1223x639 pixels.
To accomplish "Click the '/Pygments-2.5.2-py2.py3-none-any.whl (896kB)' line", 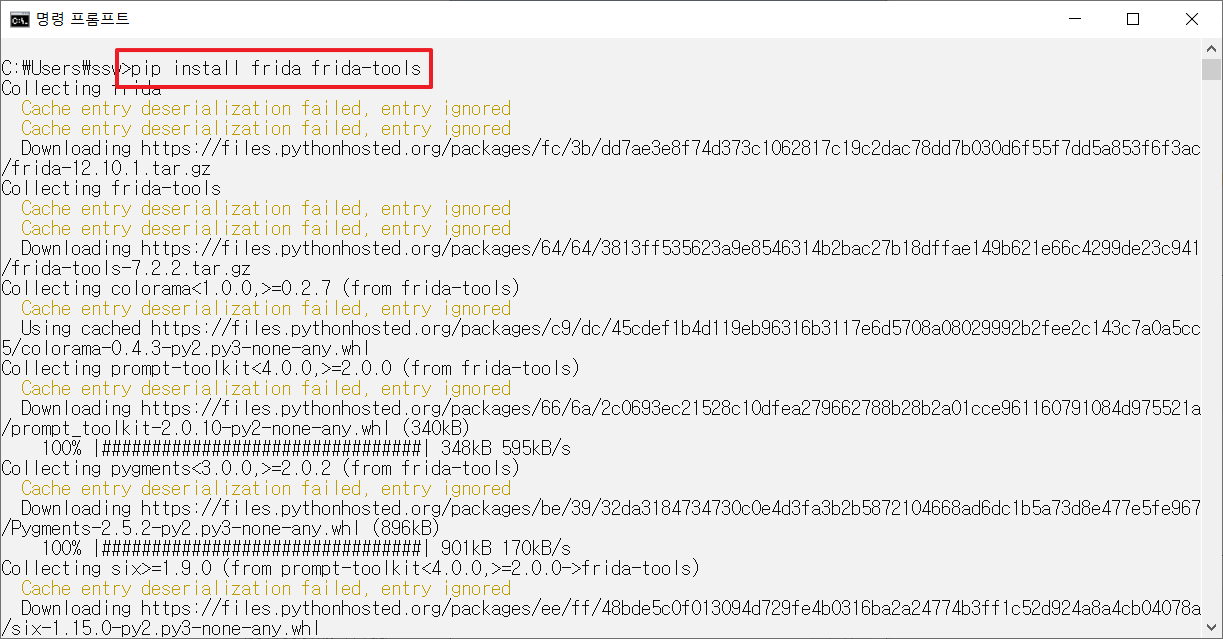I will coord(221,528).
